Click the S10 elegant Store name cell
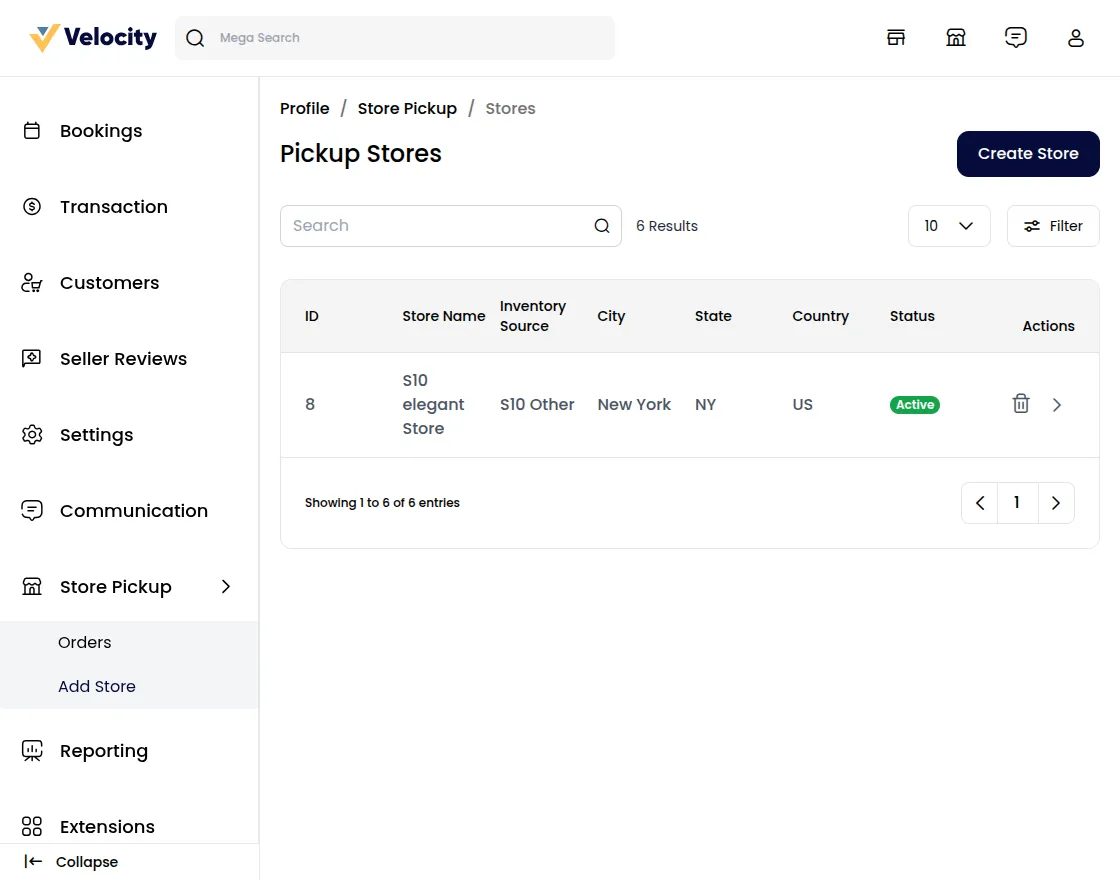This screenshot has width=1120, height=880. (x=433, y=404)
